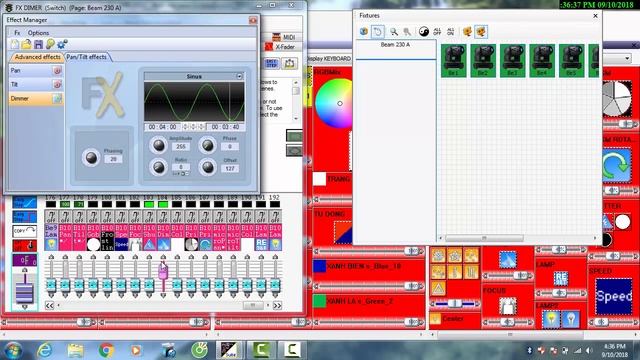Open an effect file with the folder icon
The width and height of the screenshot is (640, 360).
pyautogui.click(x=27, y=44)
